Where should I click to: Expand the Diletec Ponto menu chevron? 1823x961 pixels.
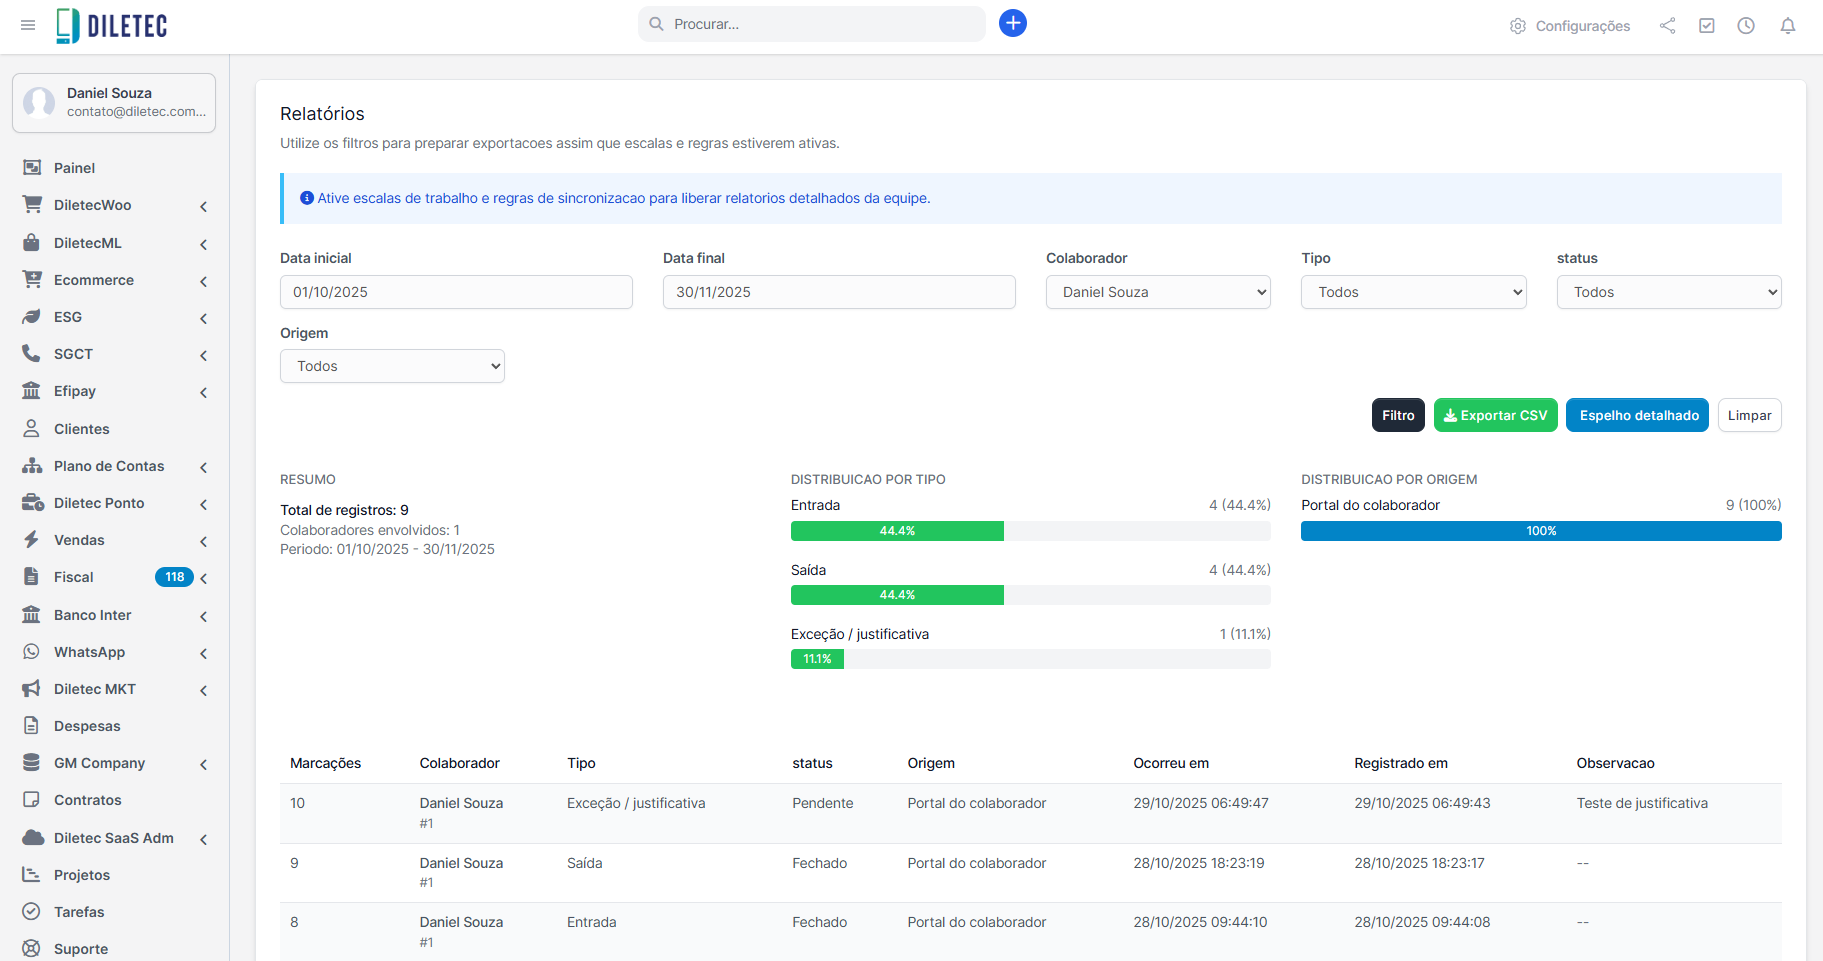(x=203, y=504)
